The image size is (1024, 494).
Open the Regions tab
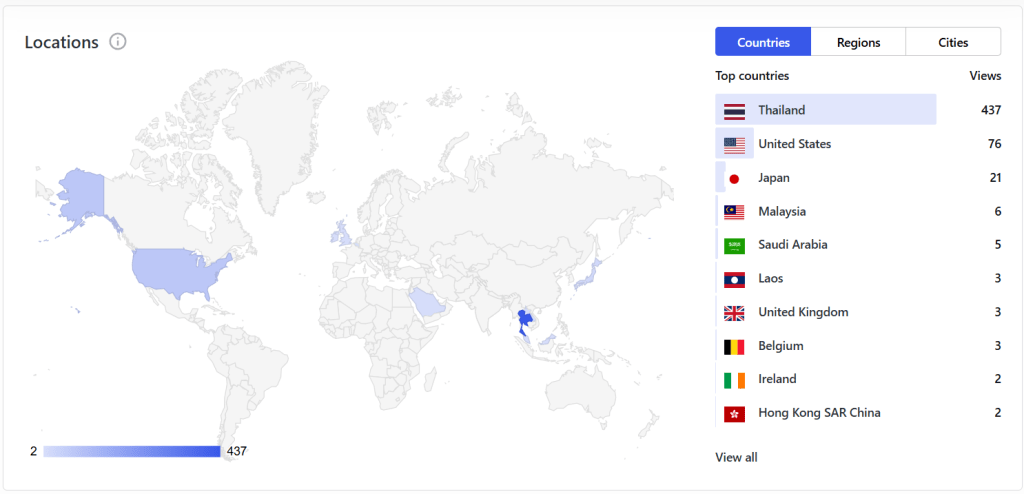[858, 42]
